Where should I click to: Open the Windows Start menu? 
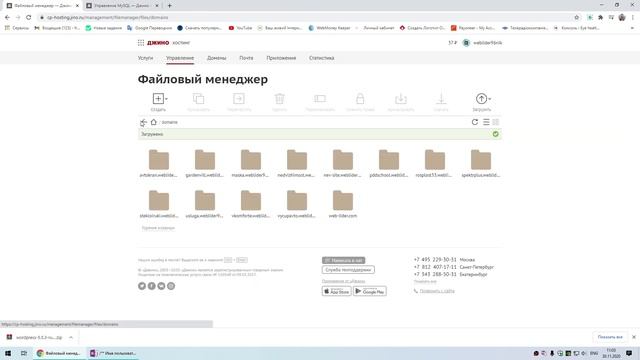[x=8, y=353]
